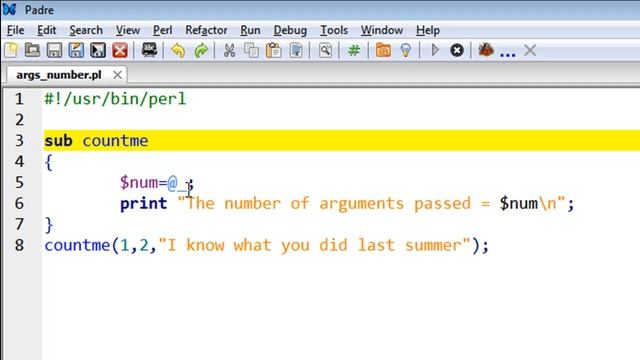Stop execution with the black stop icon
640x360 pixels.
click(x=457, y=51)
